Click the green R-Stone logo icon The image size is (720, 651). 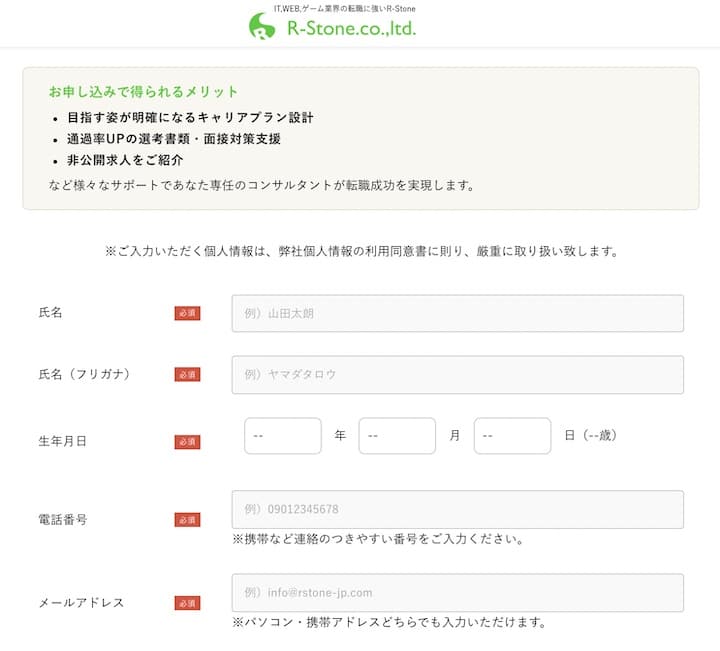(x=262, y=27)
